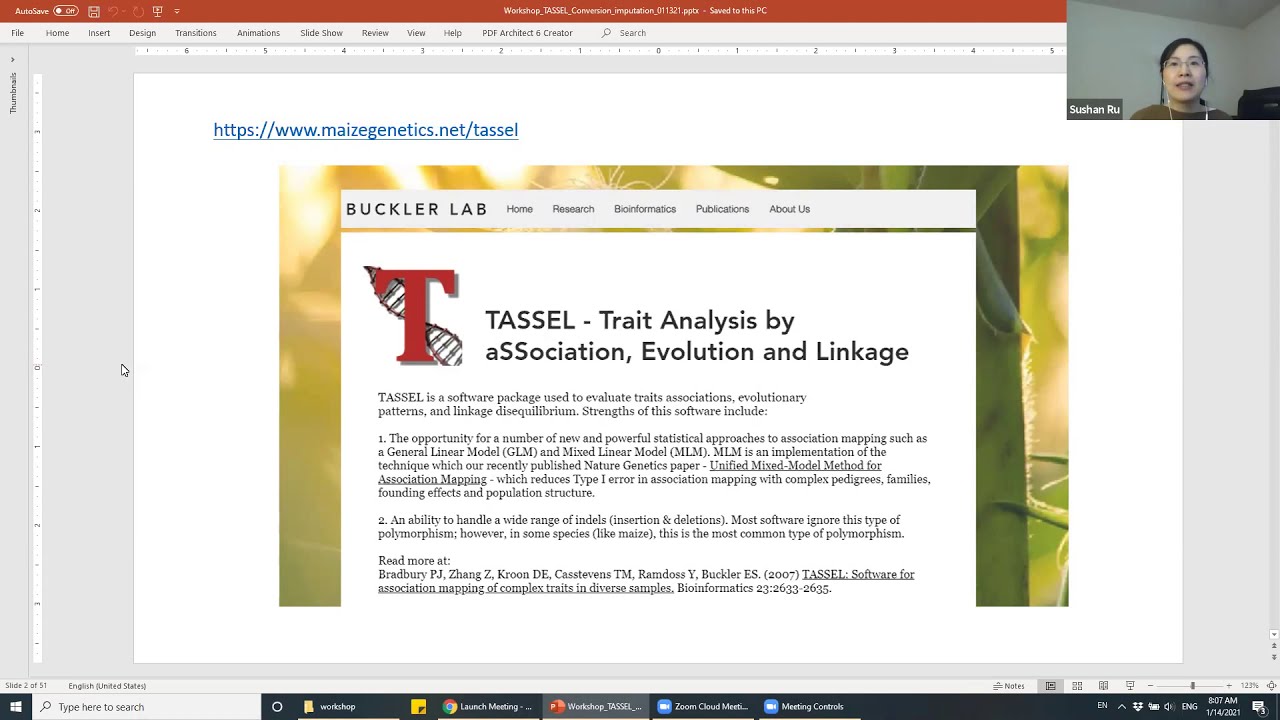This screenshot has height=720, width=1280.
Task: Switch to Slide Sorter view icon
Action: pos(1077,686)
